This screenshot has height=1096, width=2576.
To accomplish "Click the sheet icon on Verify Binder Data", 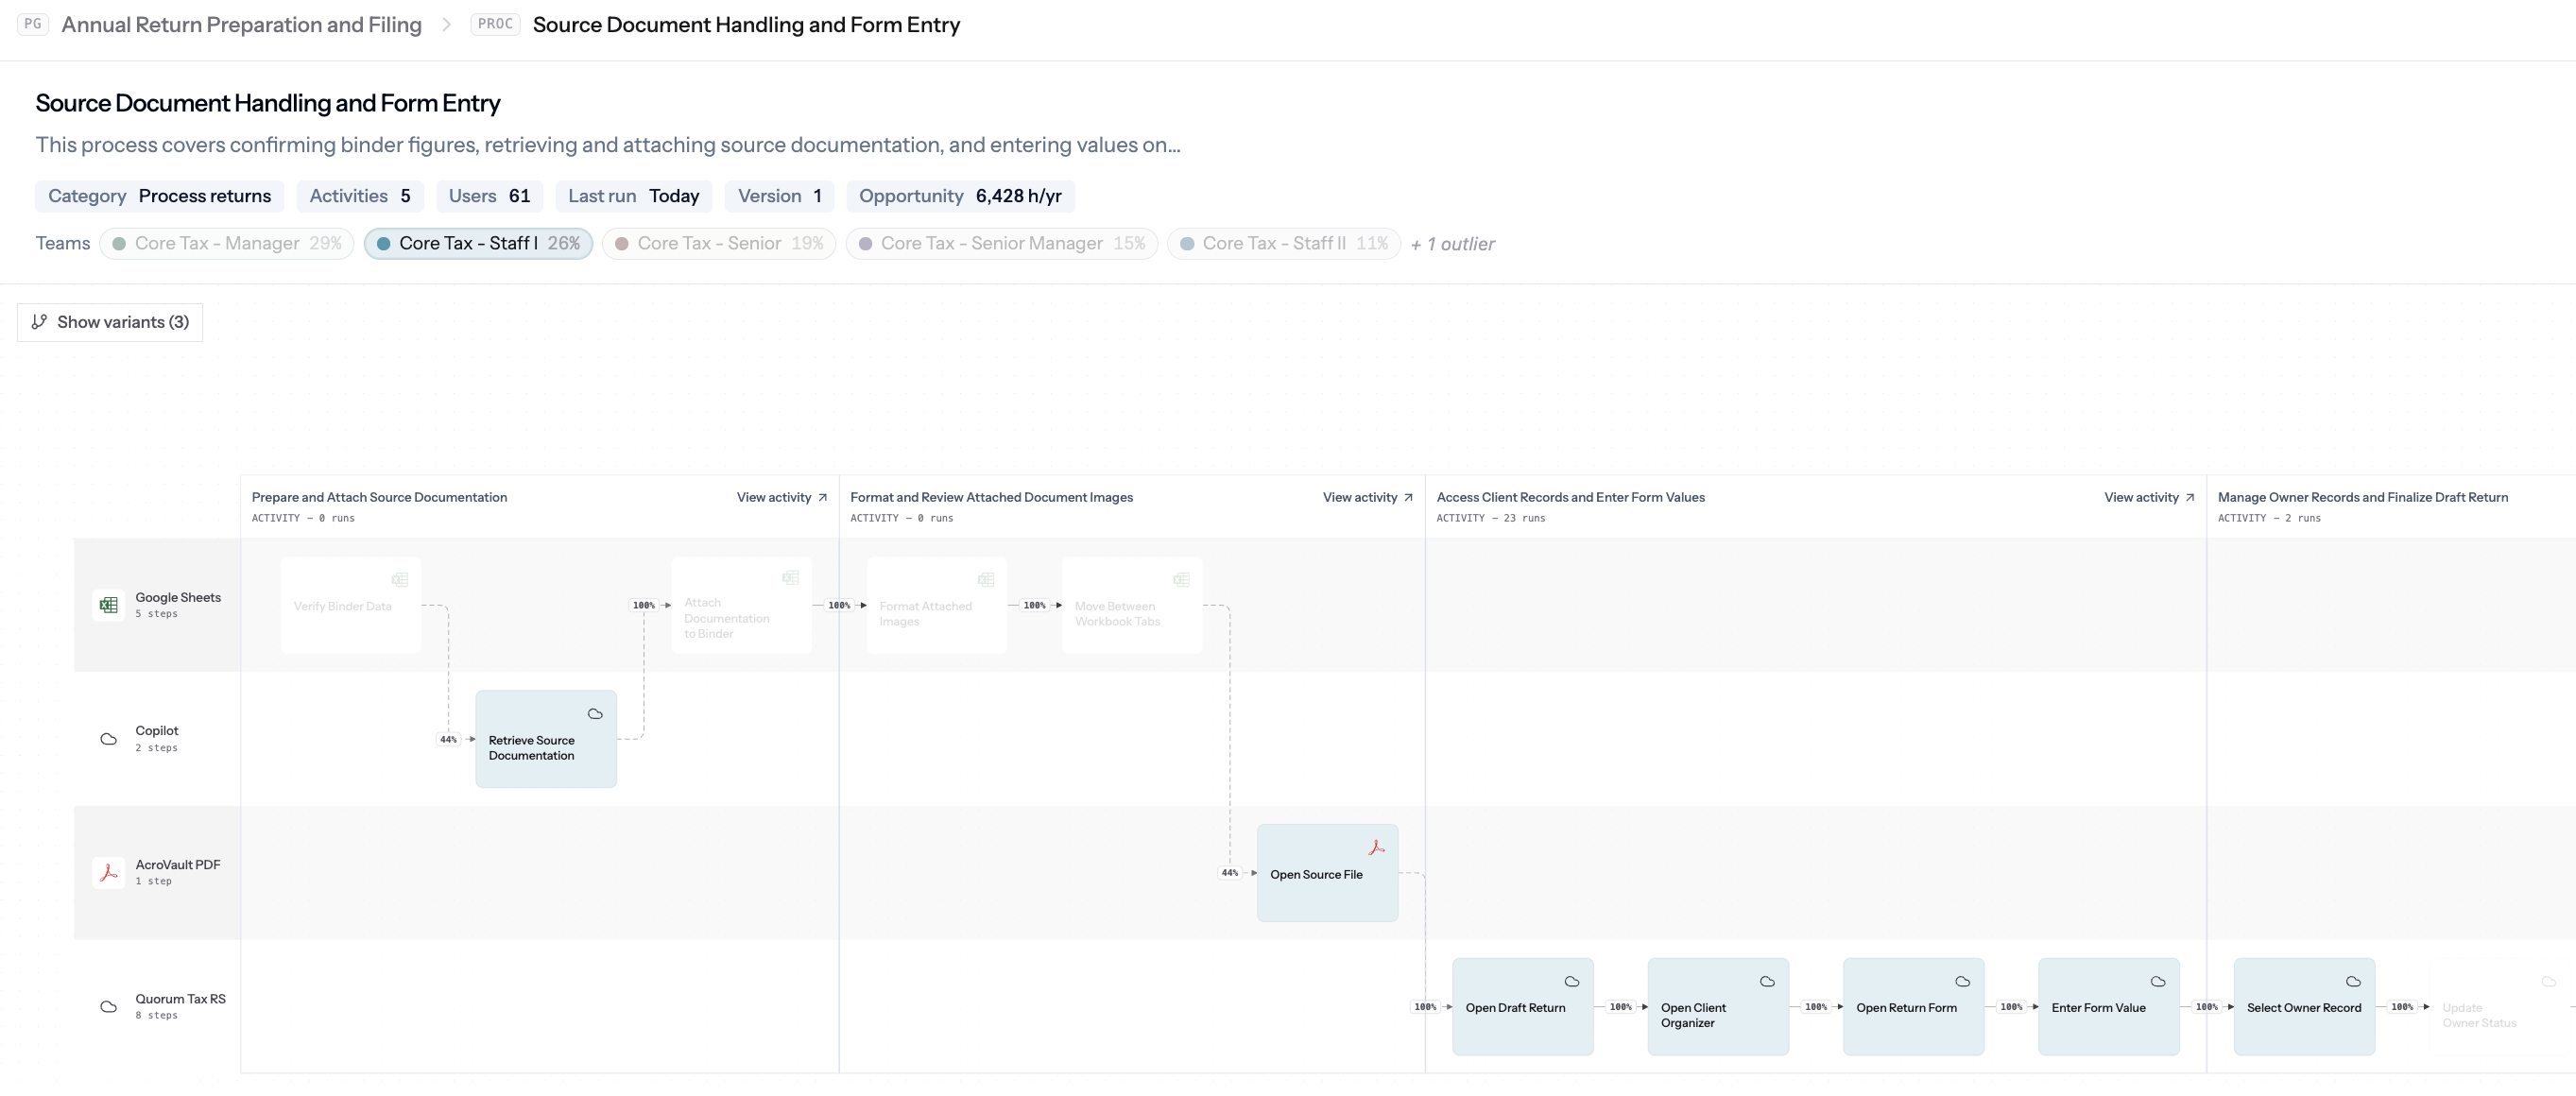I will [x=400, y=580].
